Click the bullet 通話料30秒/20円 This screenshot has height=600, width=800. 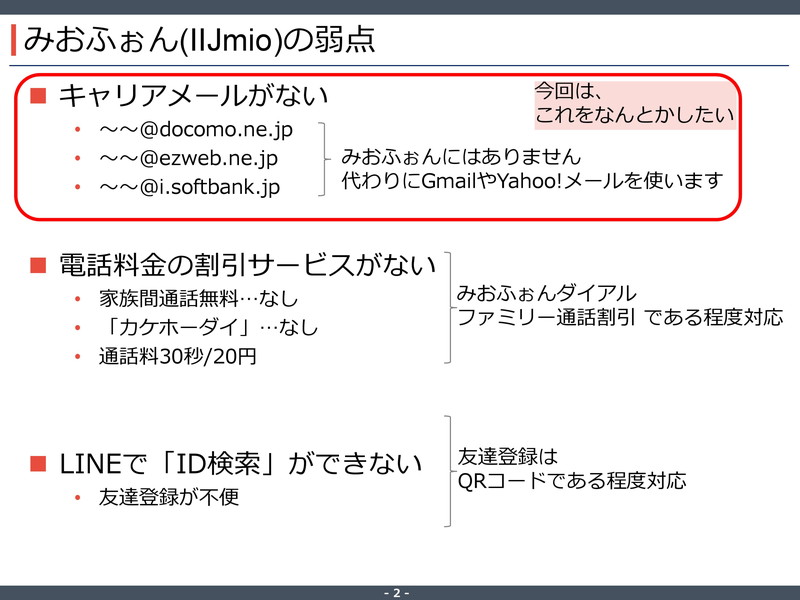[x=178, y=356]
